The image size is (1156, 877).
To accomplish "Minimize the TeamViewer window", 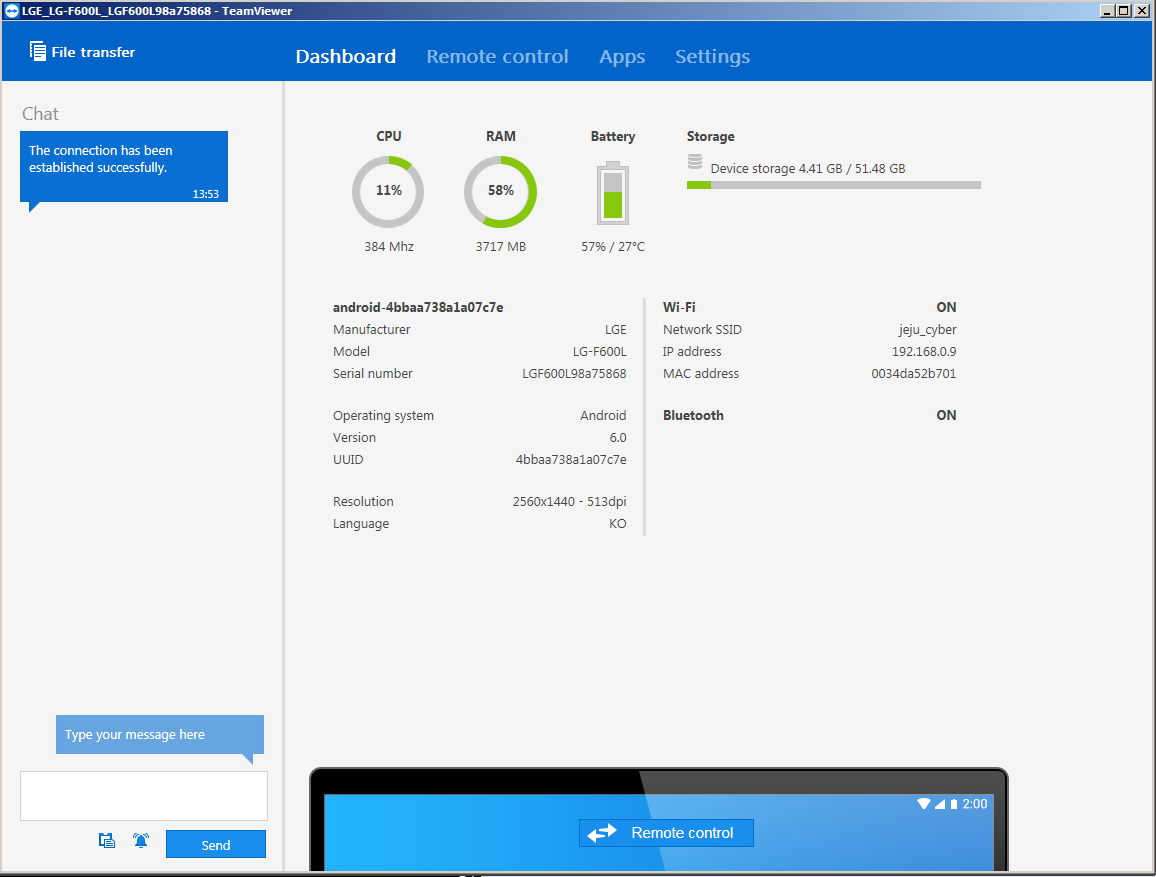I will coord(1107,10).
